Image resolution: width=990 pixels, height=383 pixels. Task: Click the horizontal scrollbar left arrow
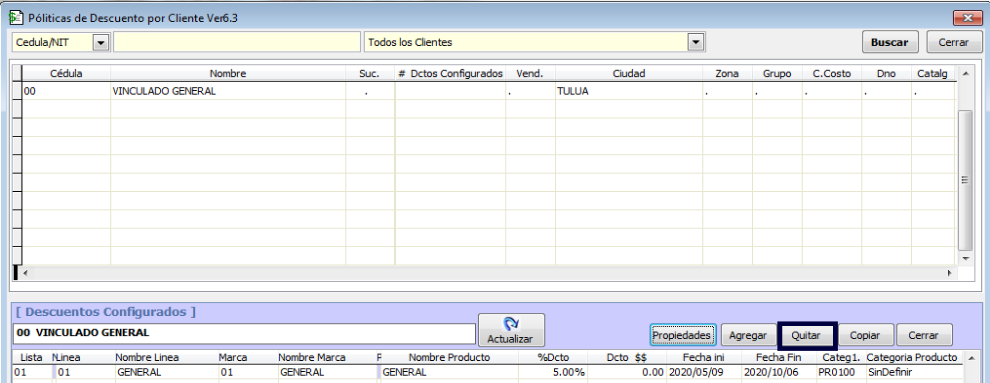coord(26,273)
